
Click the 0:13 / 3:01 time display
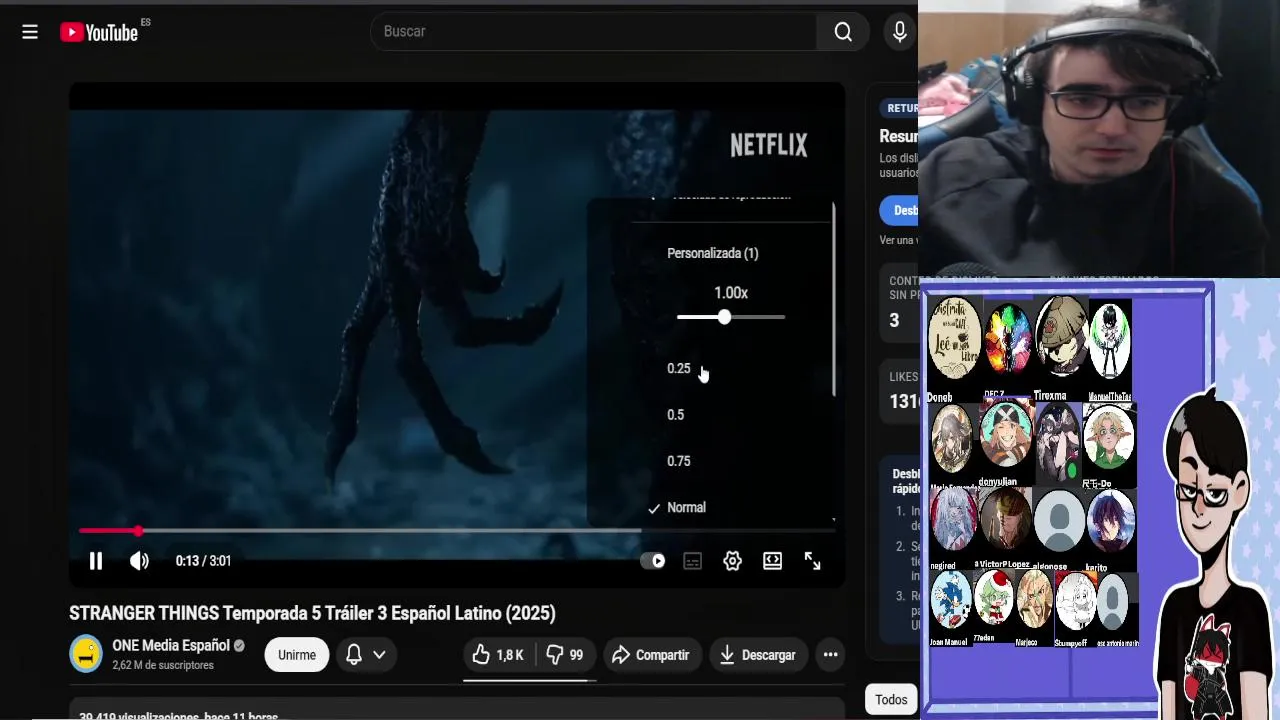(x=203, y=561)
